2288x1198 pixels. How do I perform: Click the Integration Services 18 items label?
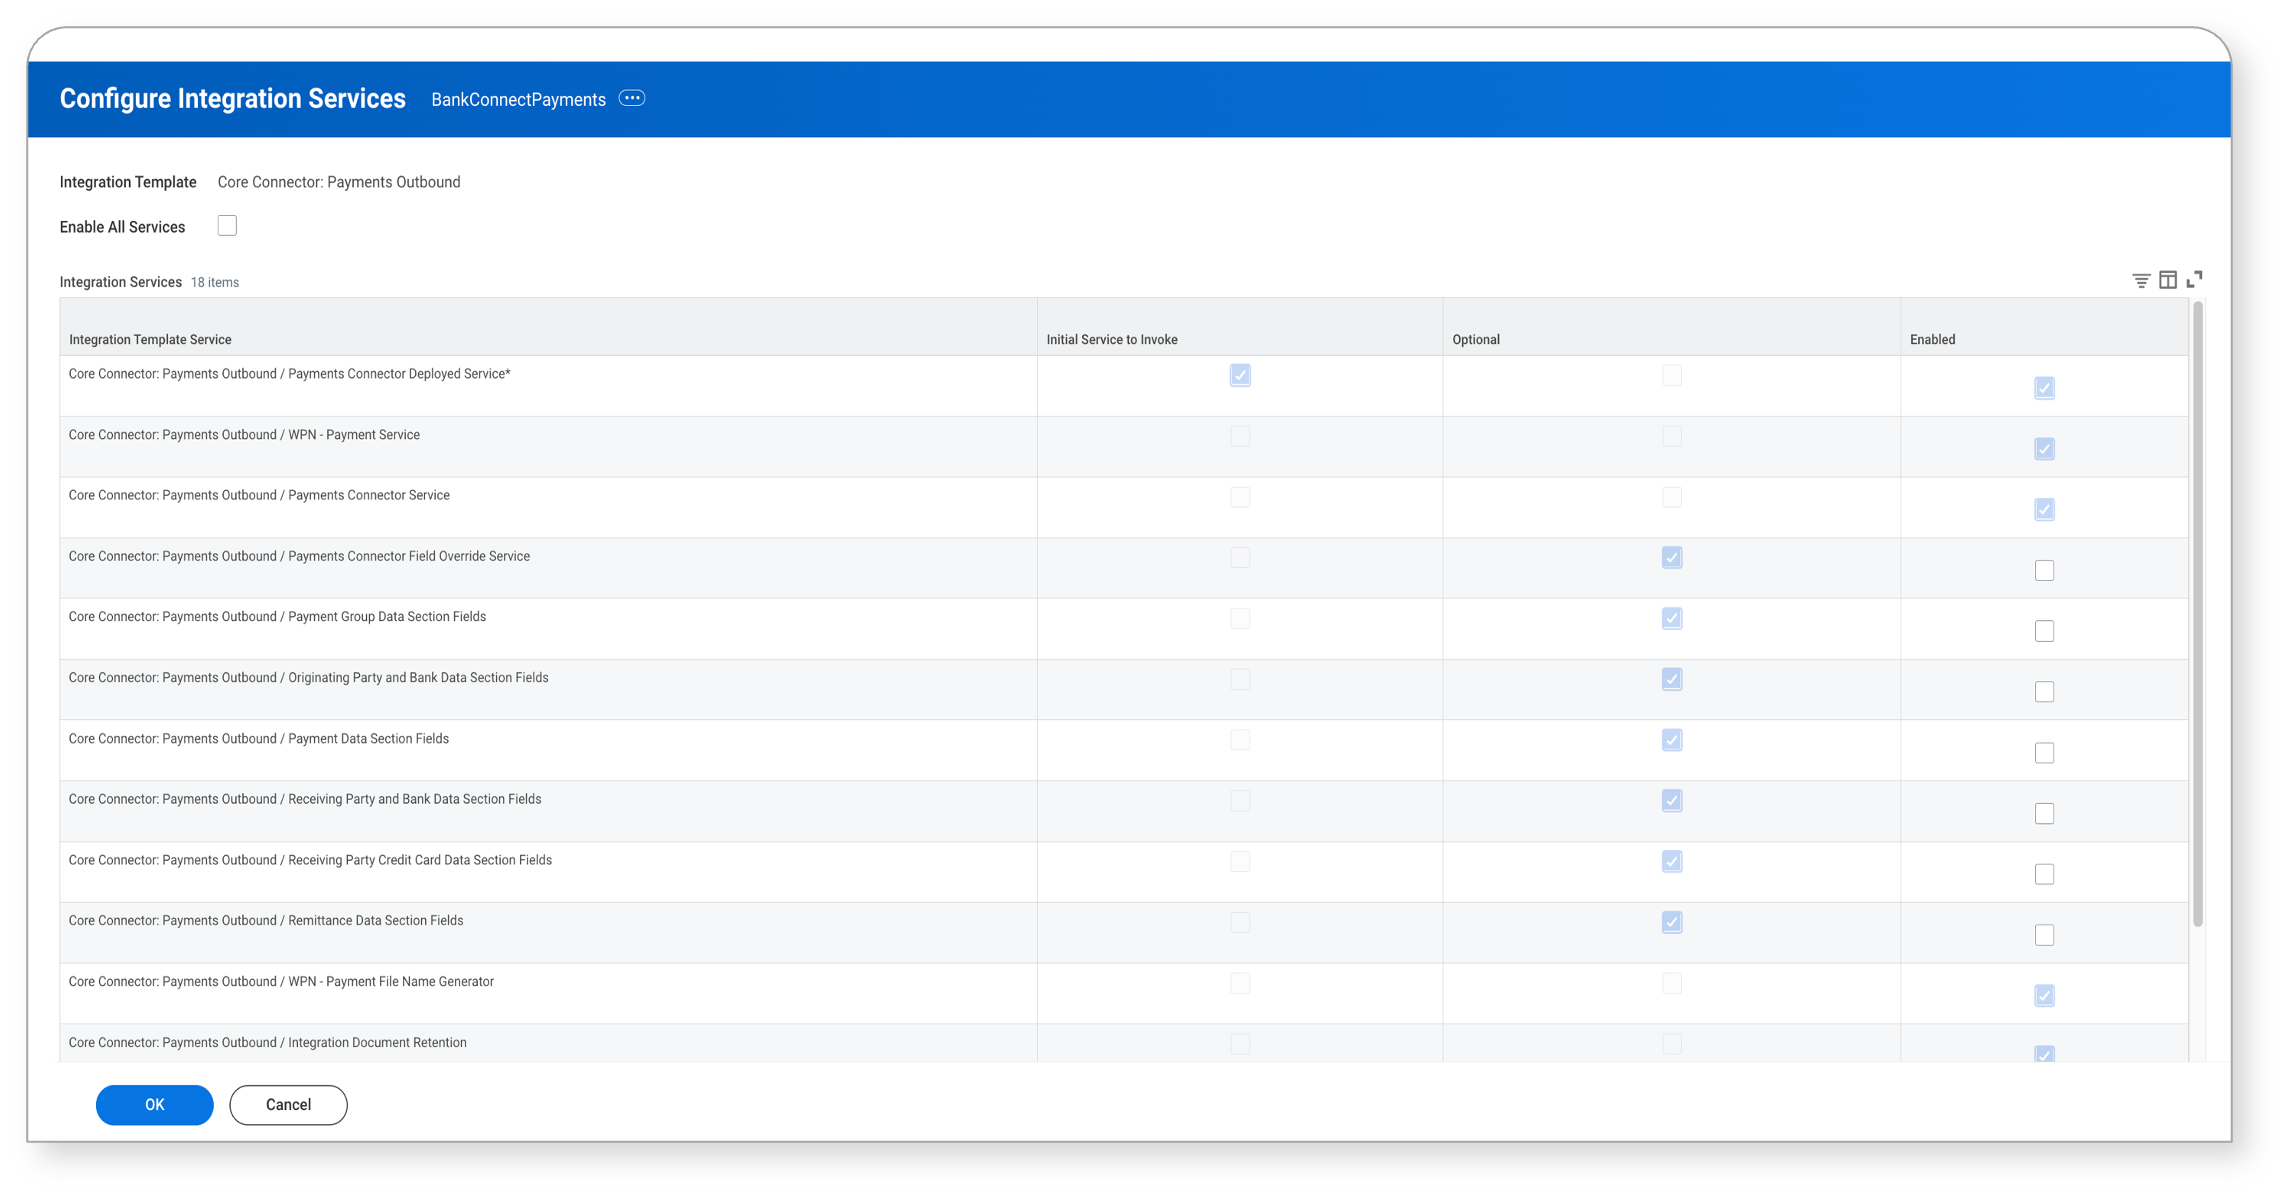click(149, 282)
